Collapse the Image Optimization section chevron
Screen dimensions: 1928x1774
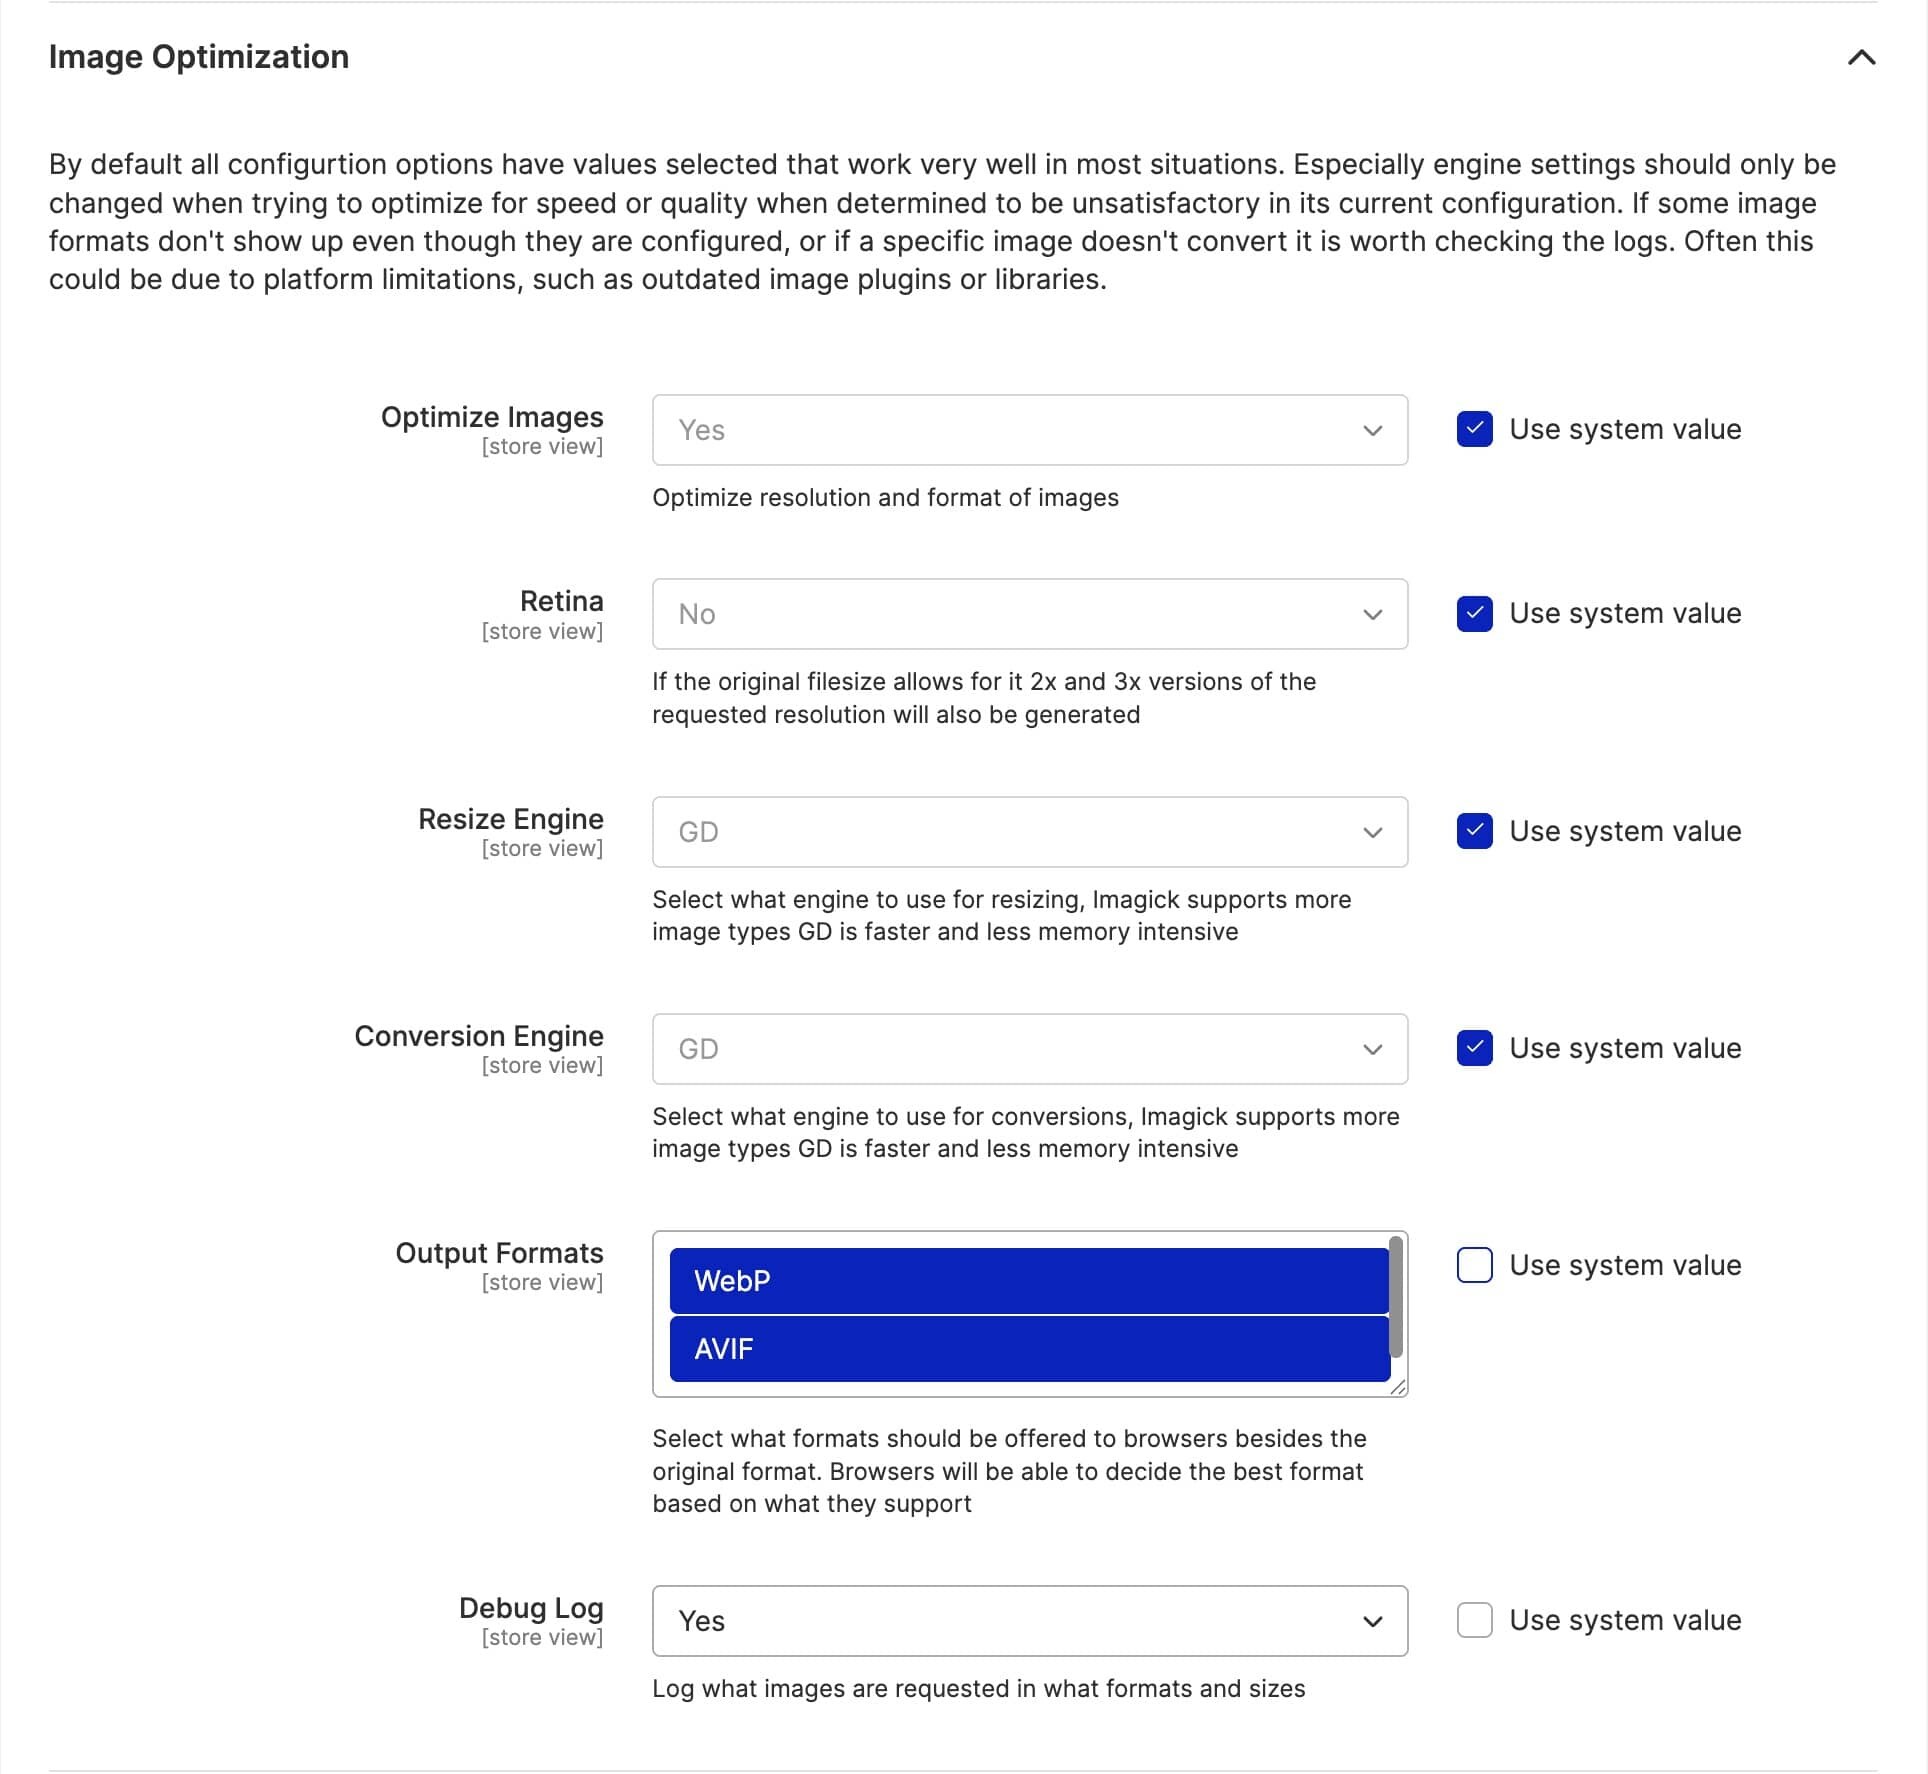tap(1861, 57)
